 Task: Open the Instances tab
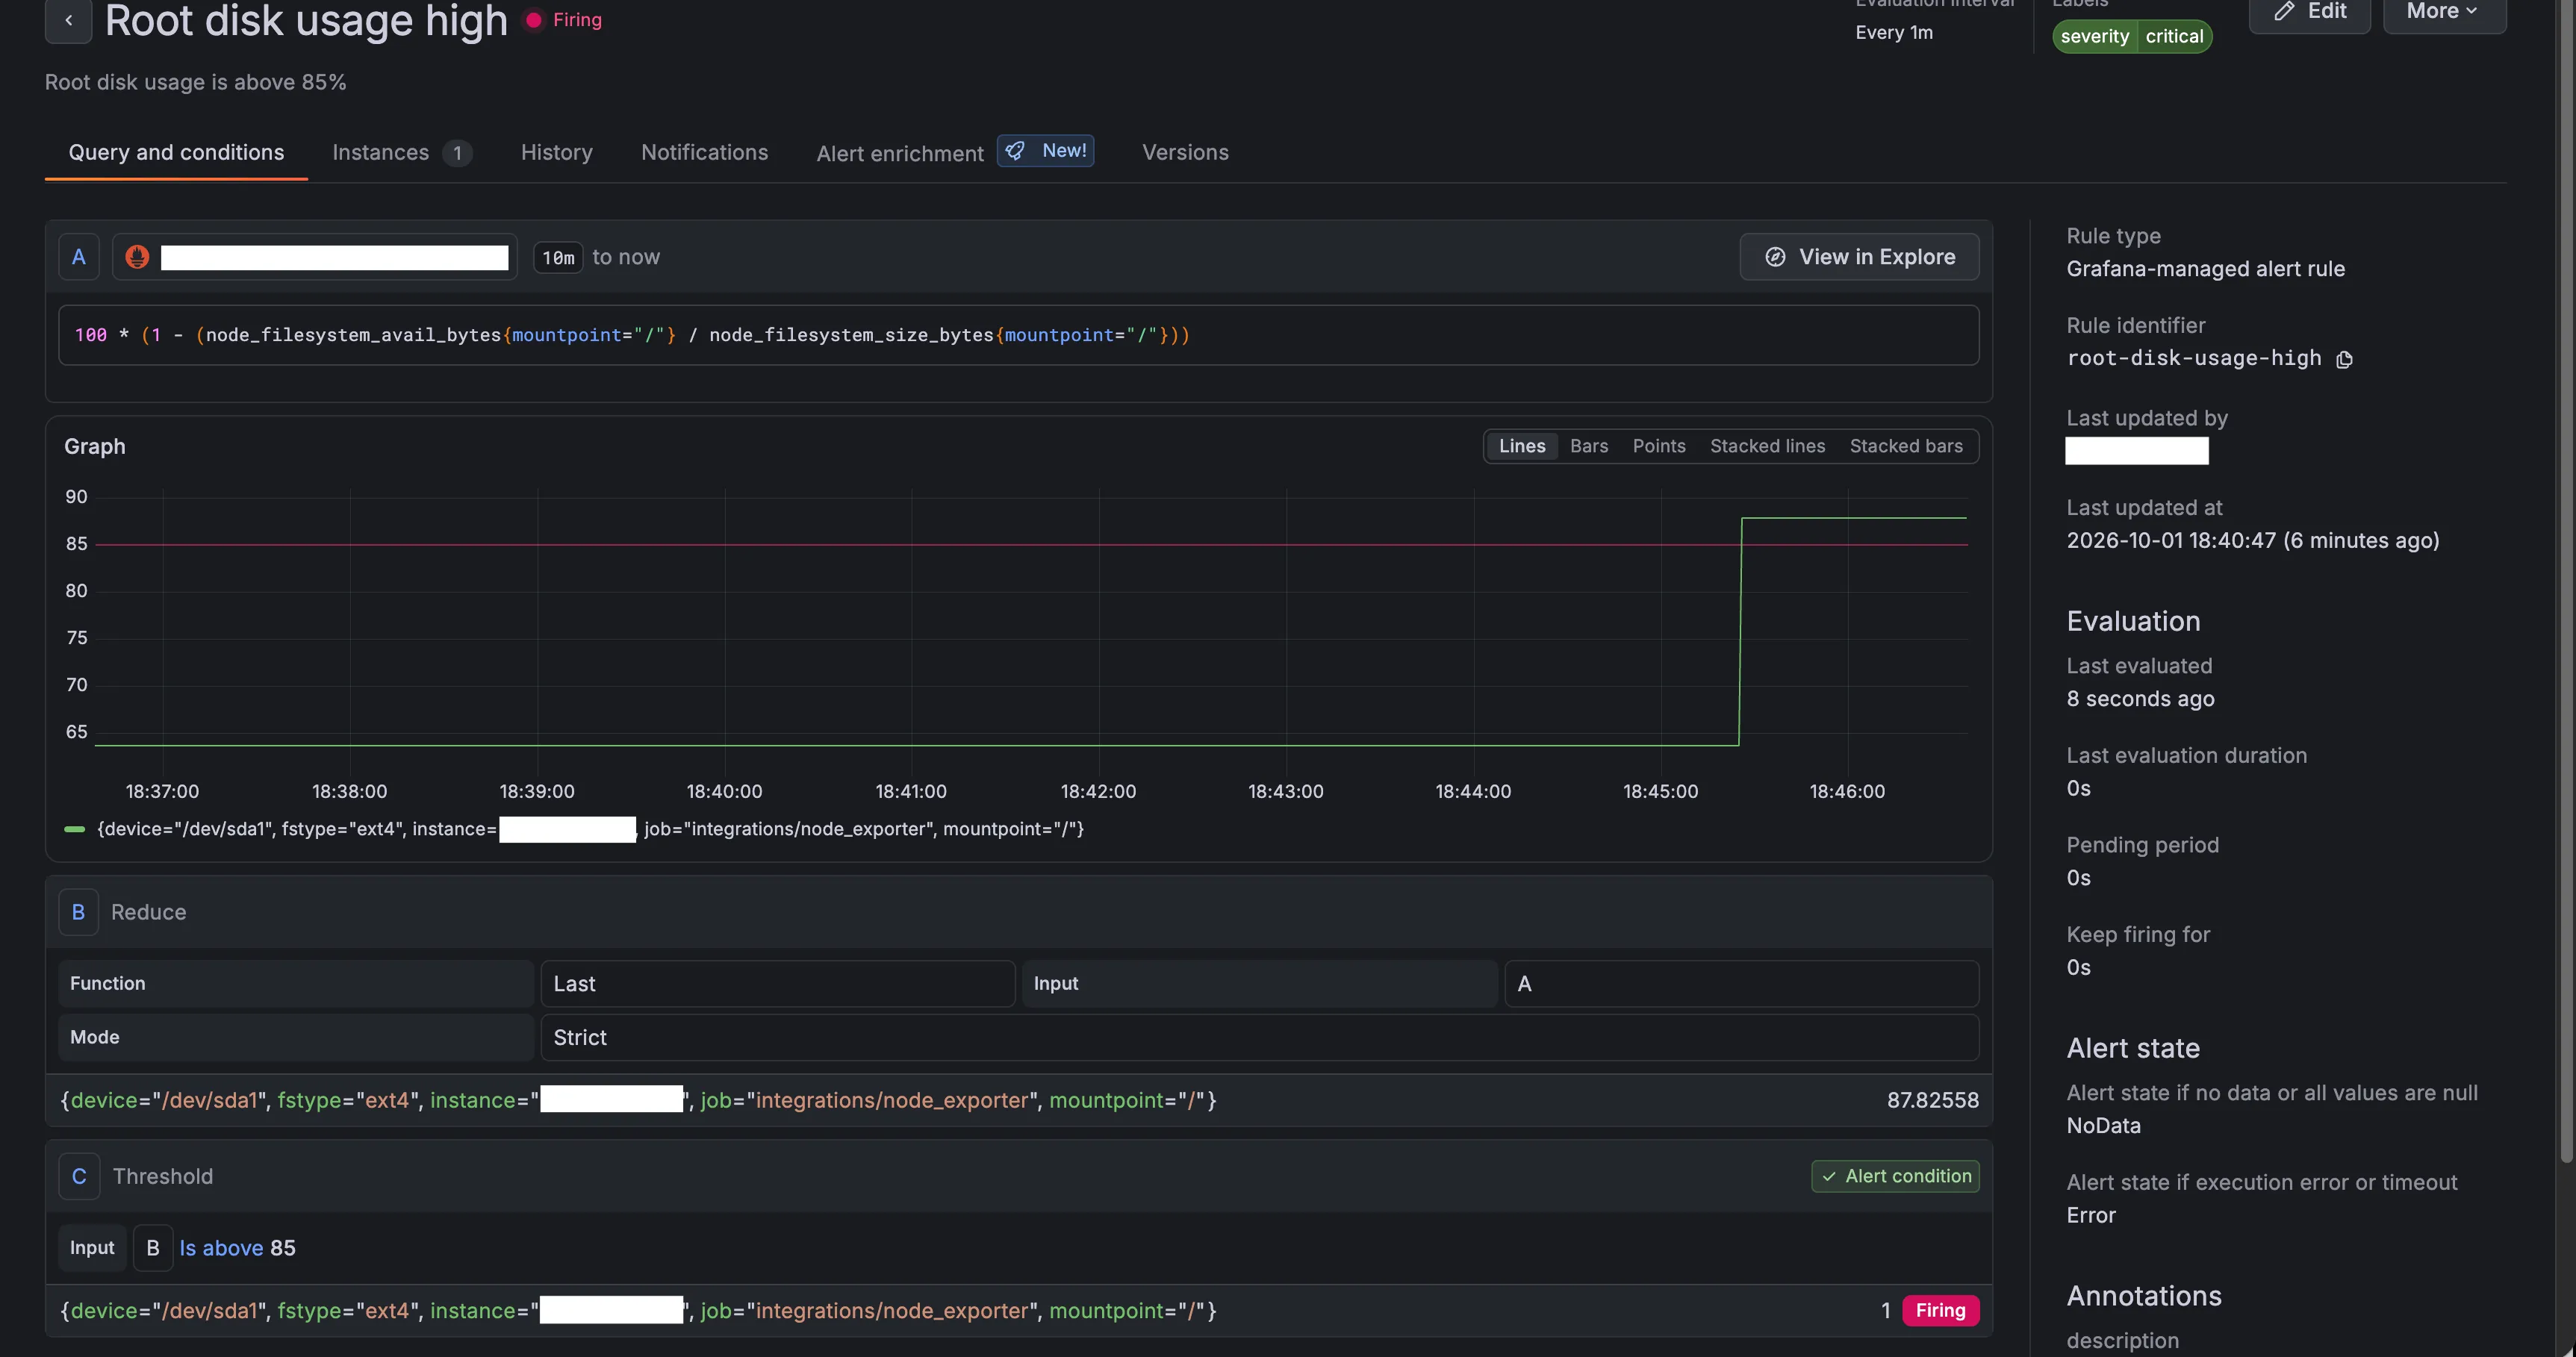[401, 152]
